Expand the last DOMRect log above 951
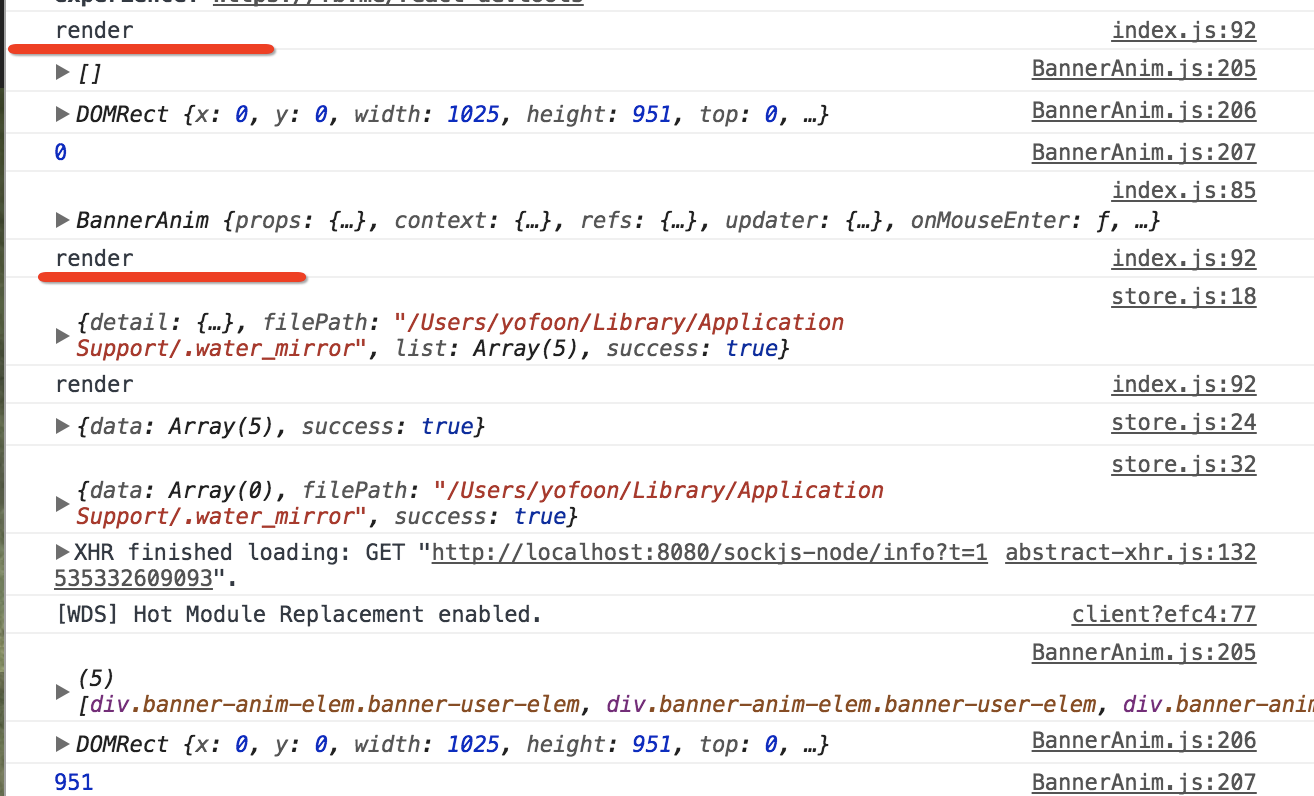Screen dimensions: 1314x796 tap(63, 744)
